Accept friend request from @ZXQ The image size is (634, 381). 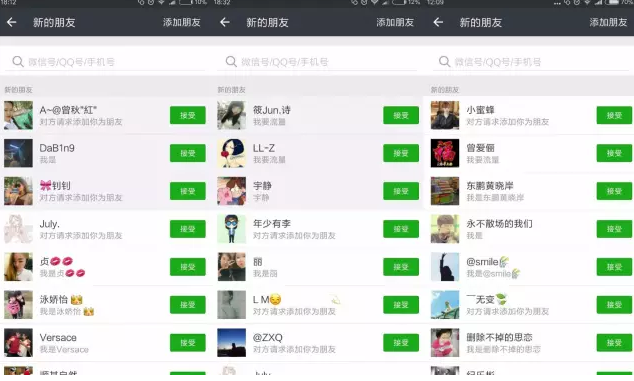401,343
